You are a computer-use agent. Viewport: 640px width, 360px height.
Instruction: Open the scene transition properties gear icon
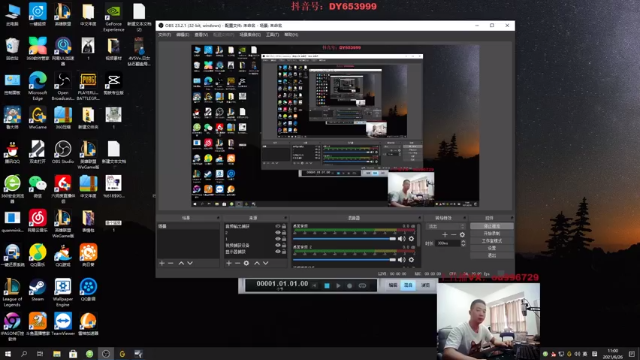(462, 234)
